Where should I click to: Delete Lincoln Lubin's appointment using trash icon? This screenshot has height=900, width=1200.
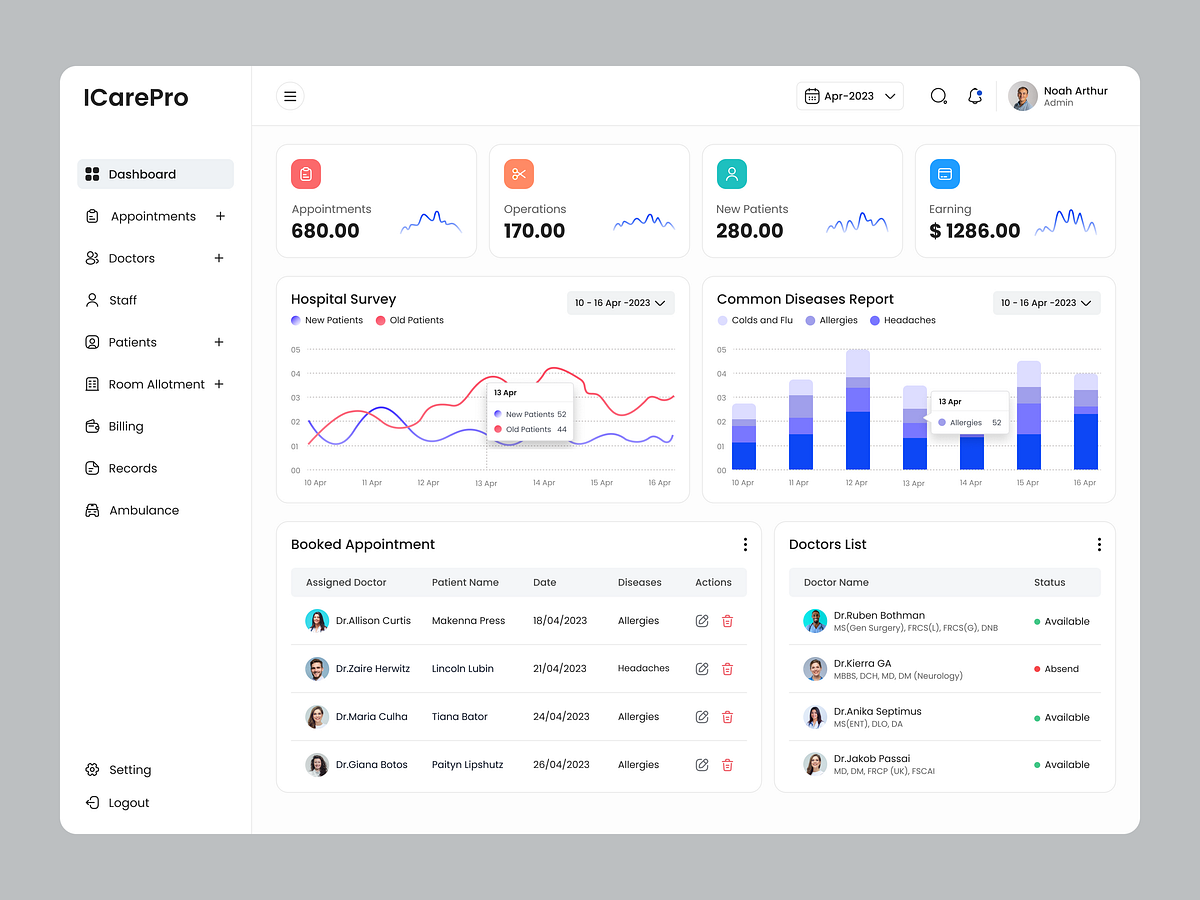[x=727, y=668]
